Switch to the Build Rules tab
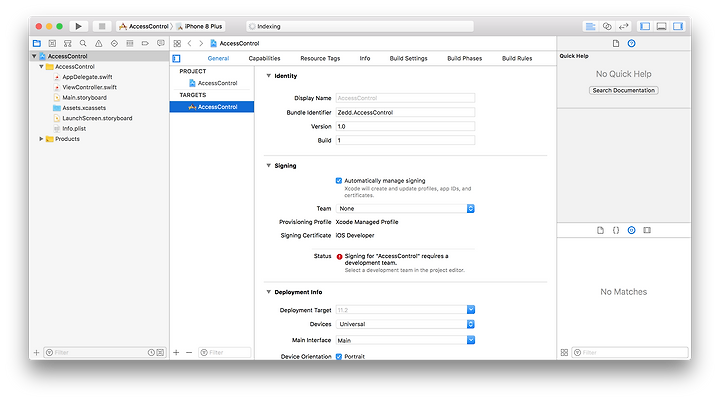720x401 pixels. 517,58
